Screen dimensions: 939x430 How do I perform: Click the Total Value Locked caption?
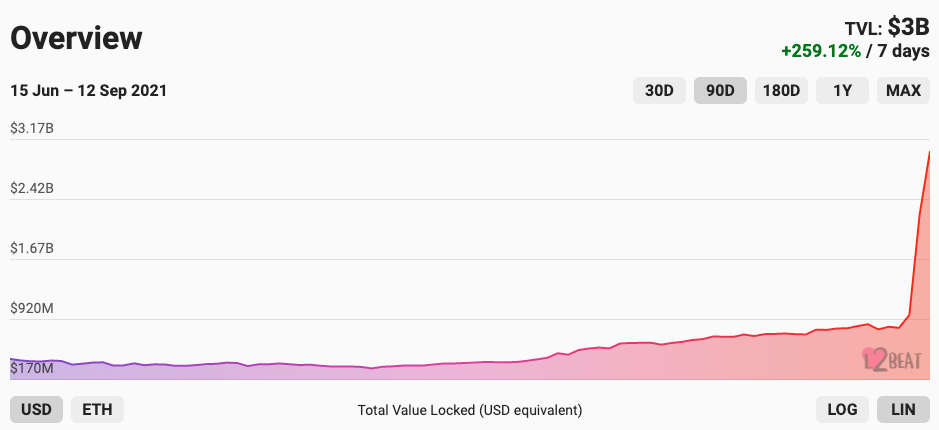pyautogui.click(x=470, y=410)
